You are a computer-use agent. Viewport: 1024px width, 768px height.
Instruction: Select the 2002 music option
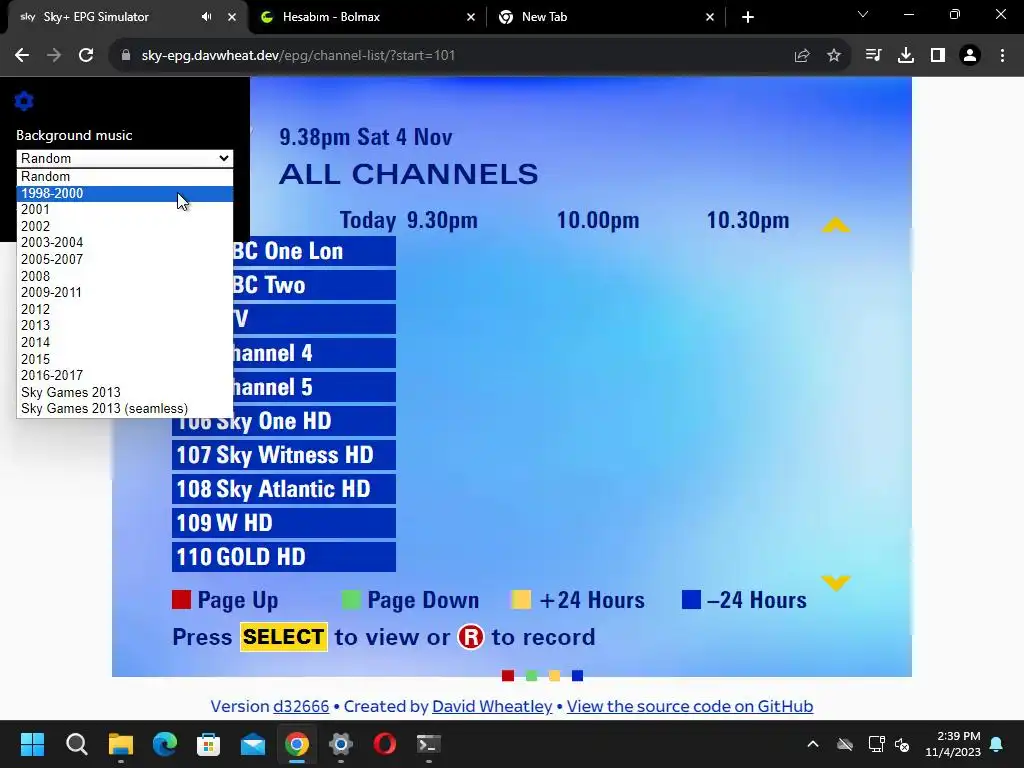(x=124, y=226)
